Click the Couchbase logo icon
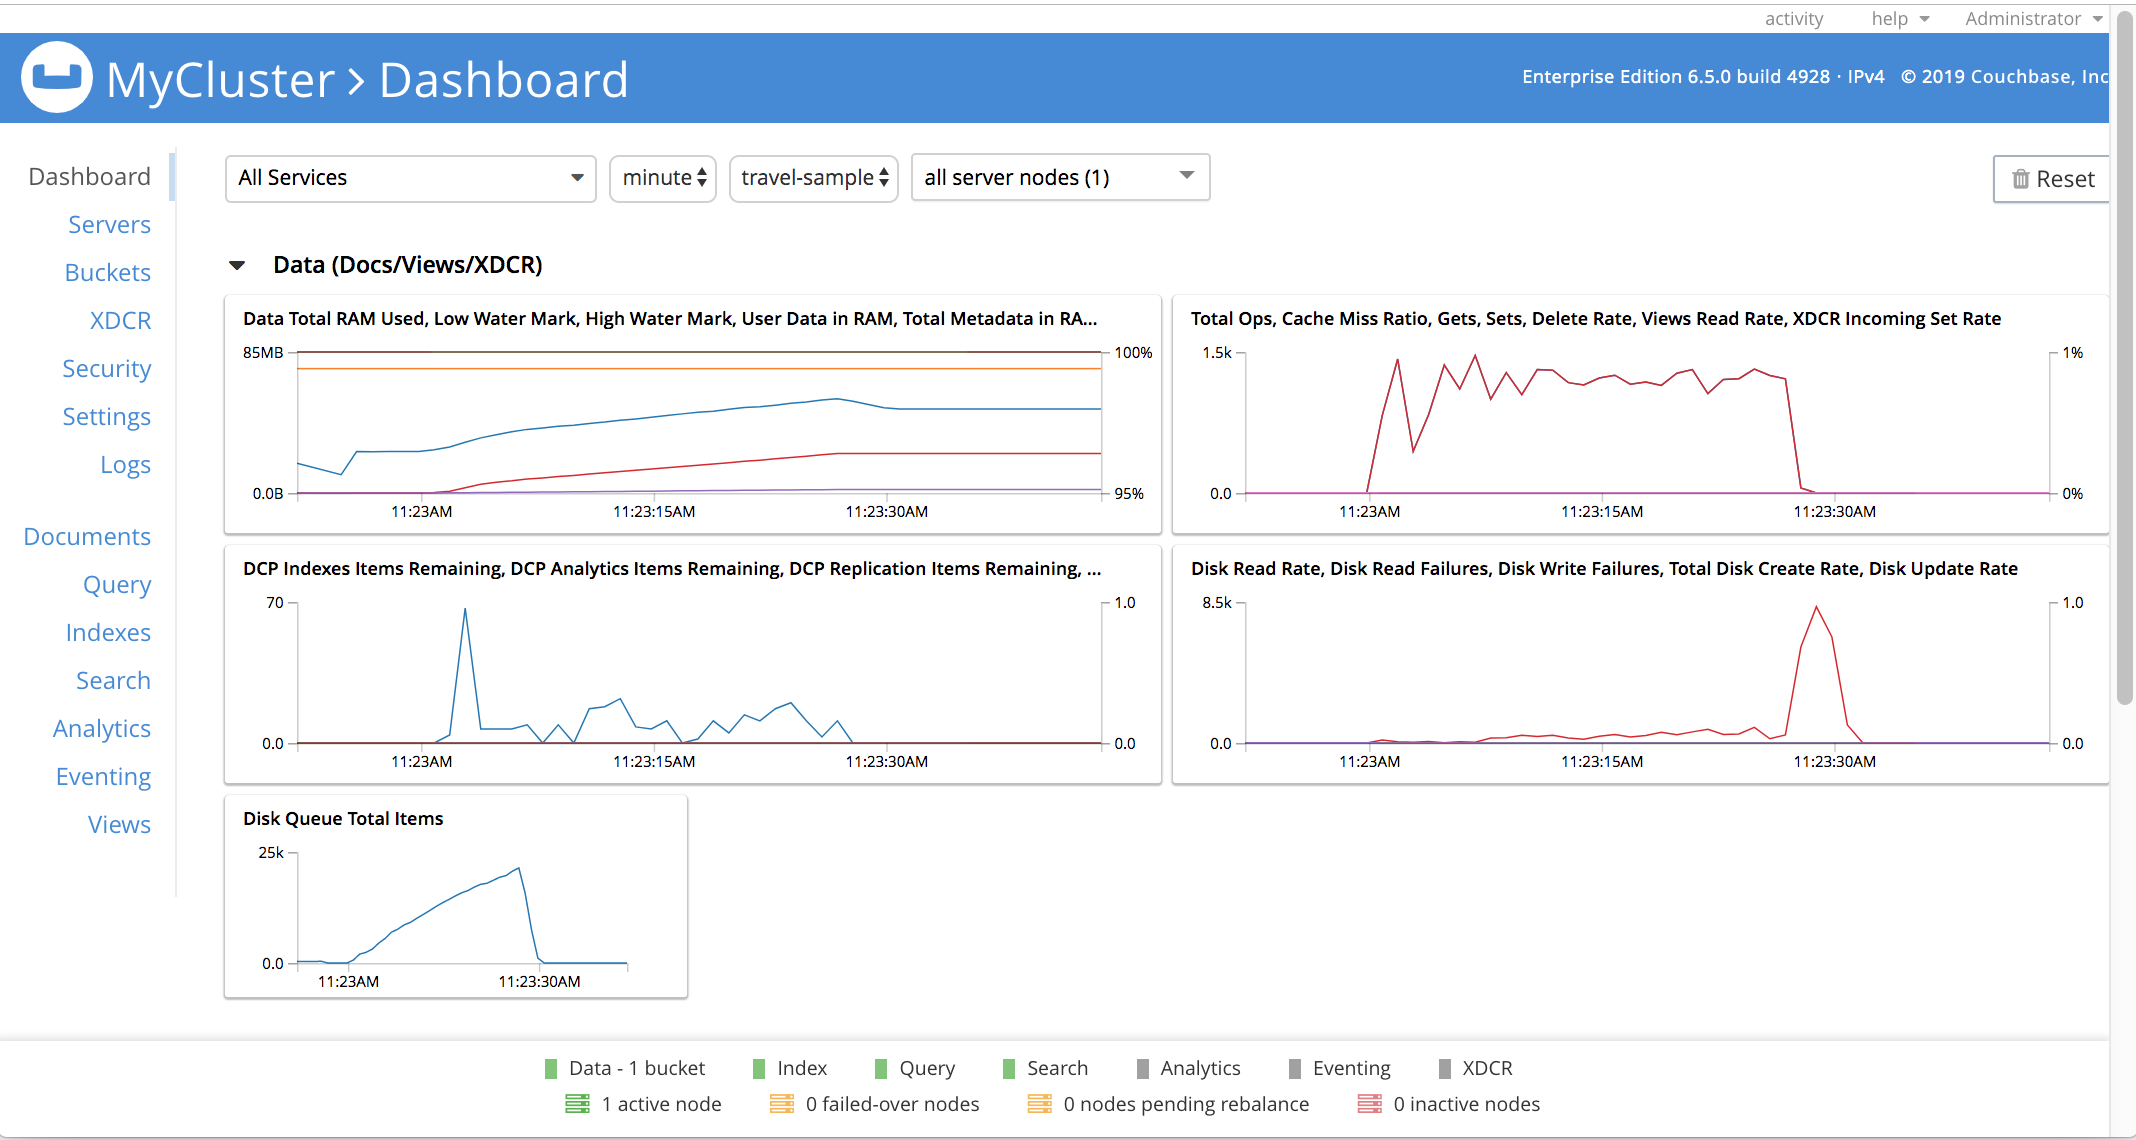Screen dimensions: 2136x1140 pyautogui.click(x=56, y=78)
